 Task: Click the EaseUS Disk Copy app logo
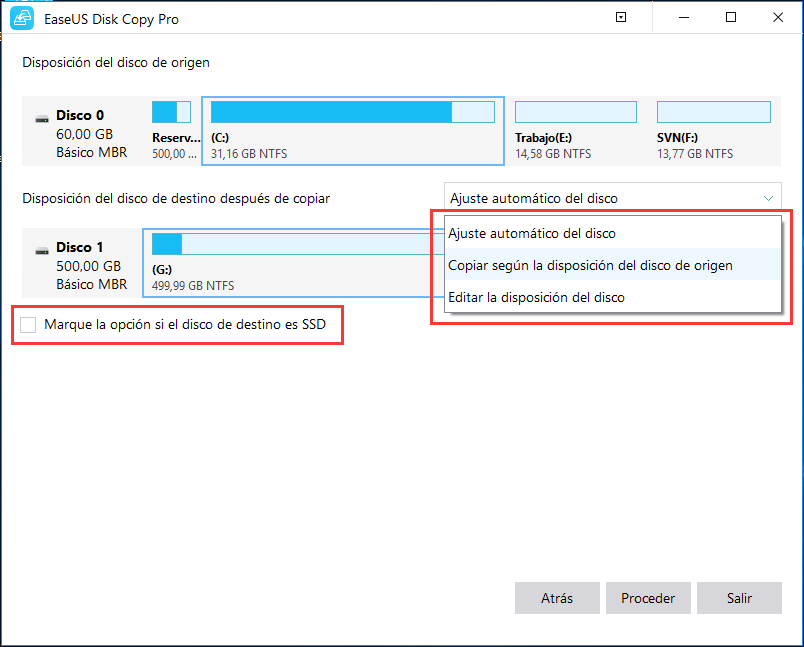[x=22, y=18]
